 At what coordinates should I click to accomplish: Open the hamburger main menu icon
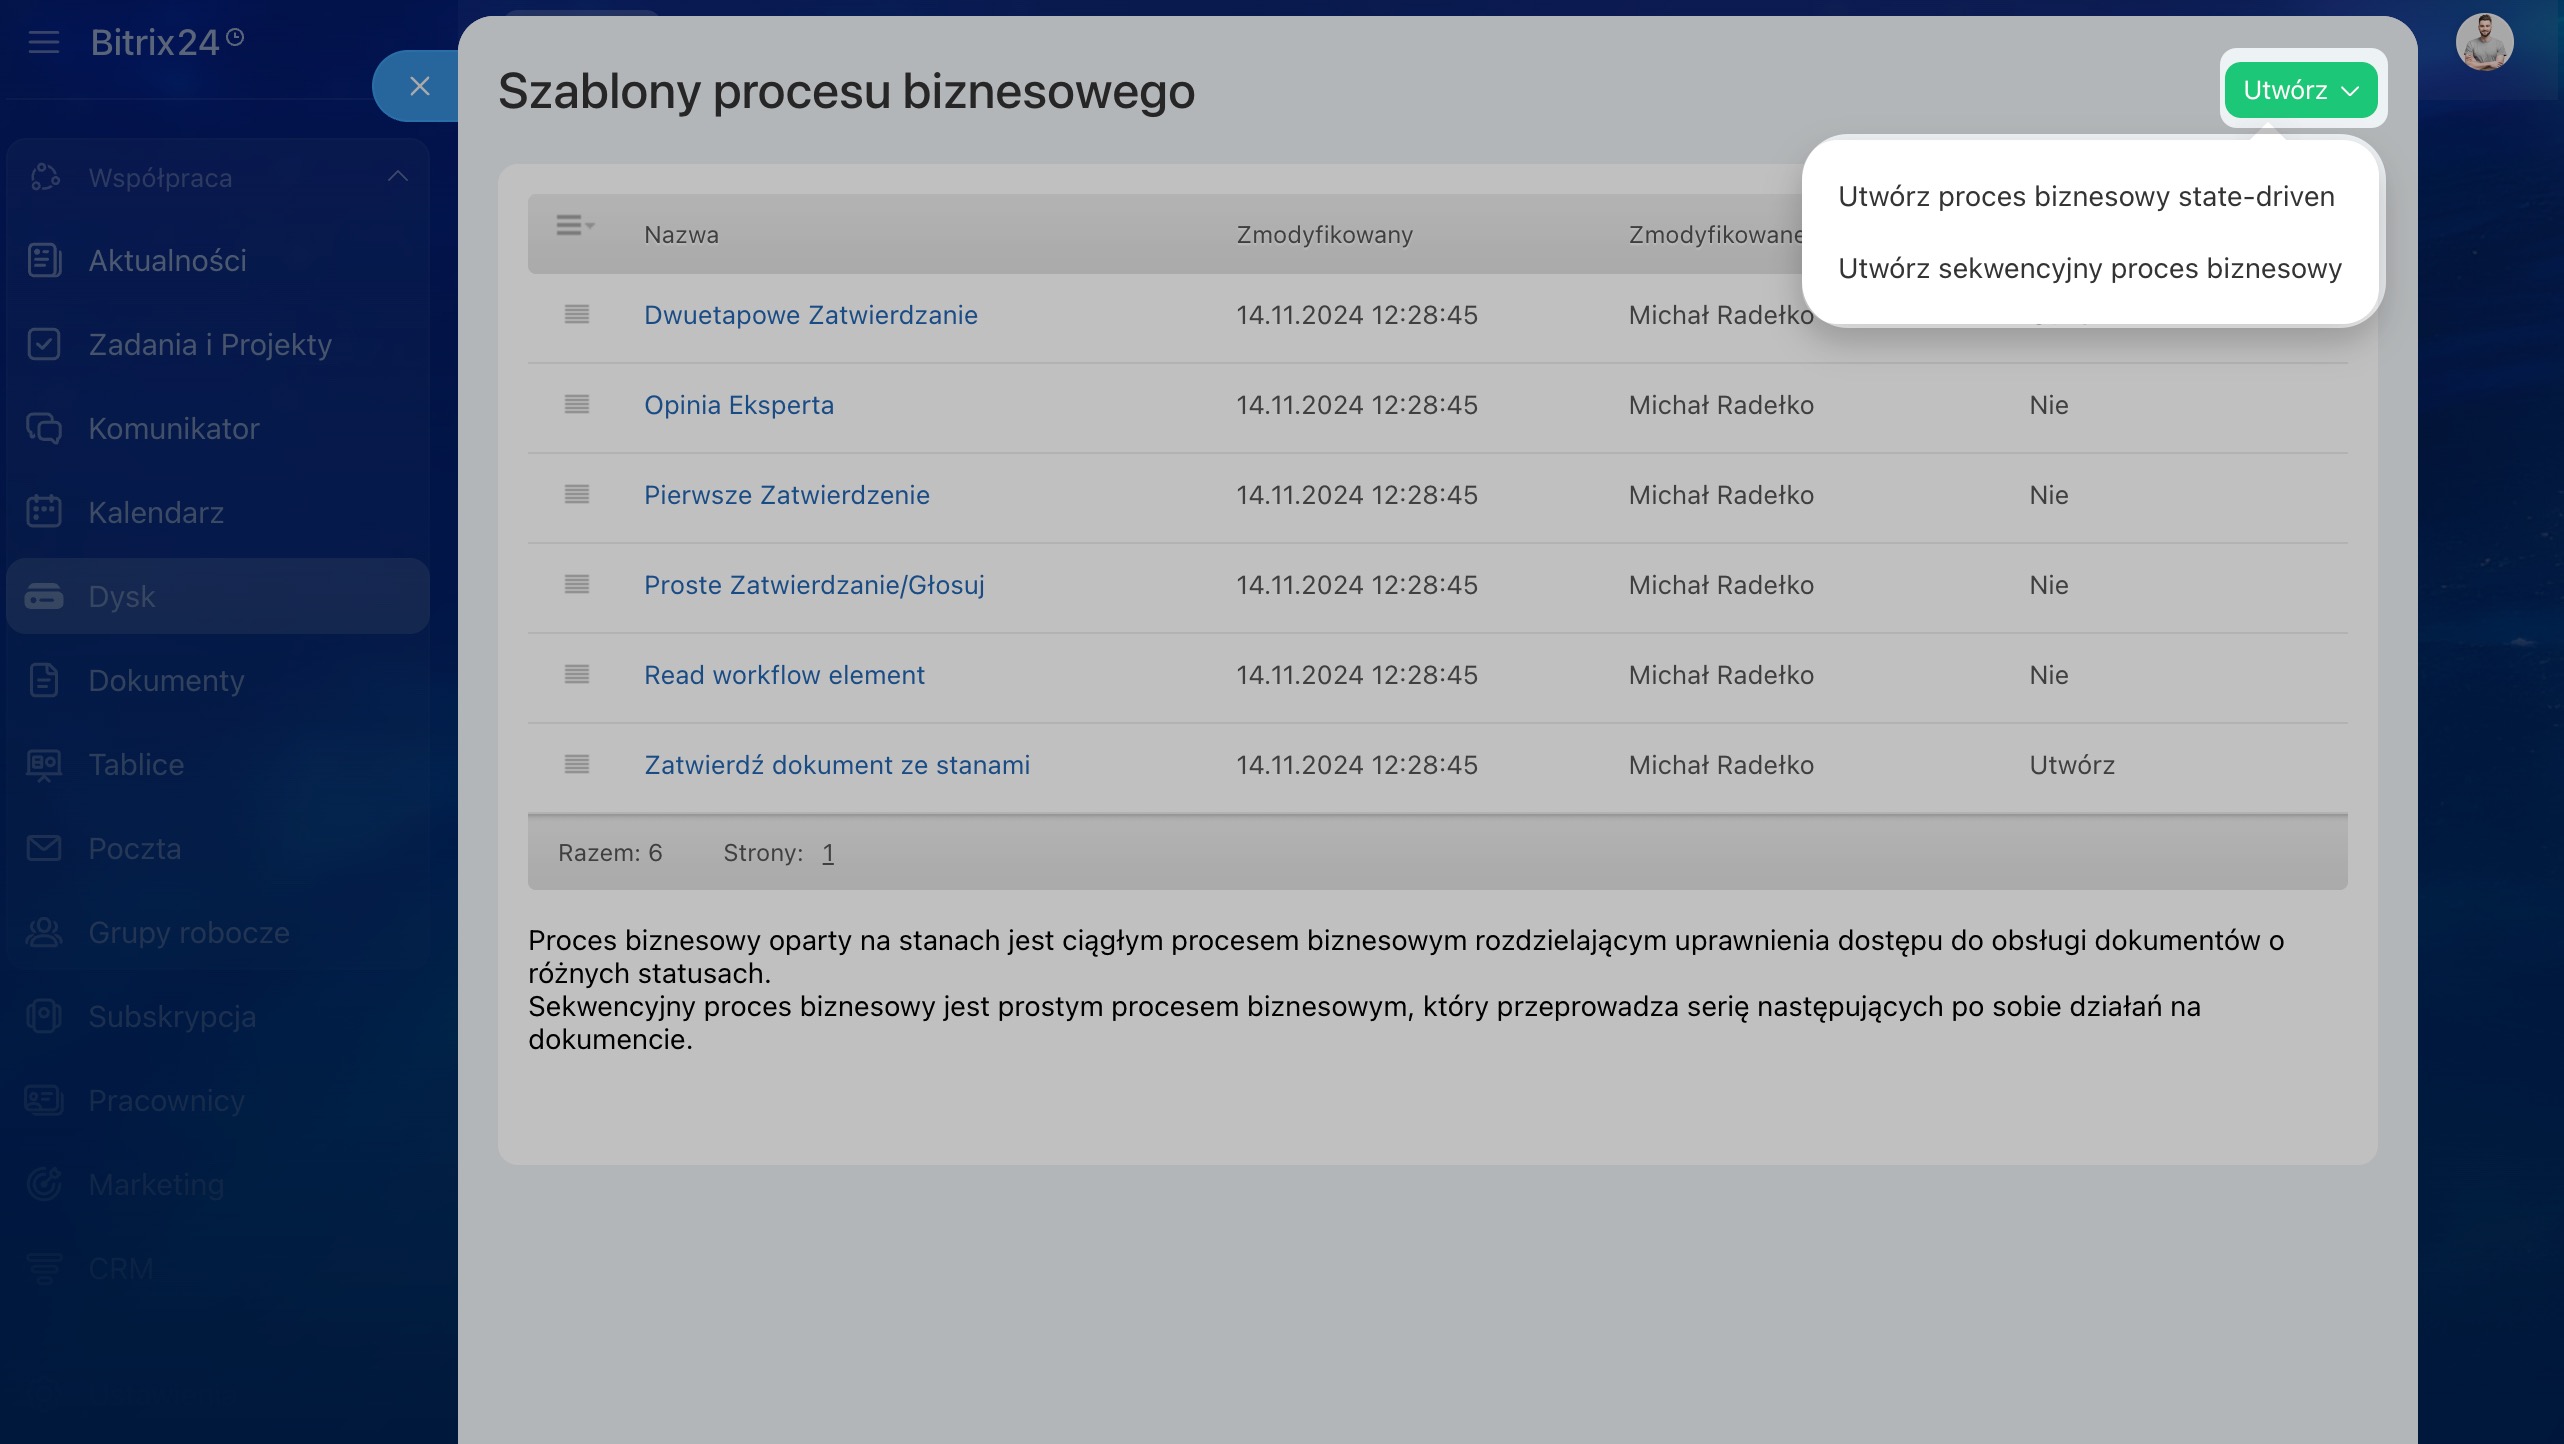coord(44,42)
